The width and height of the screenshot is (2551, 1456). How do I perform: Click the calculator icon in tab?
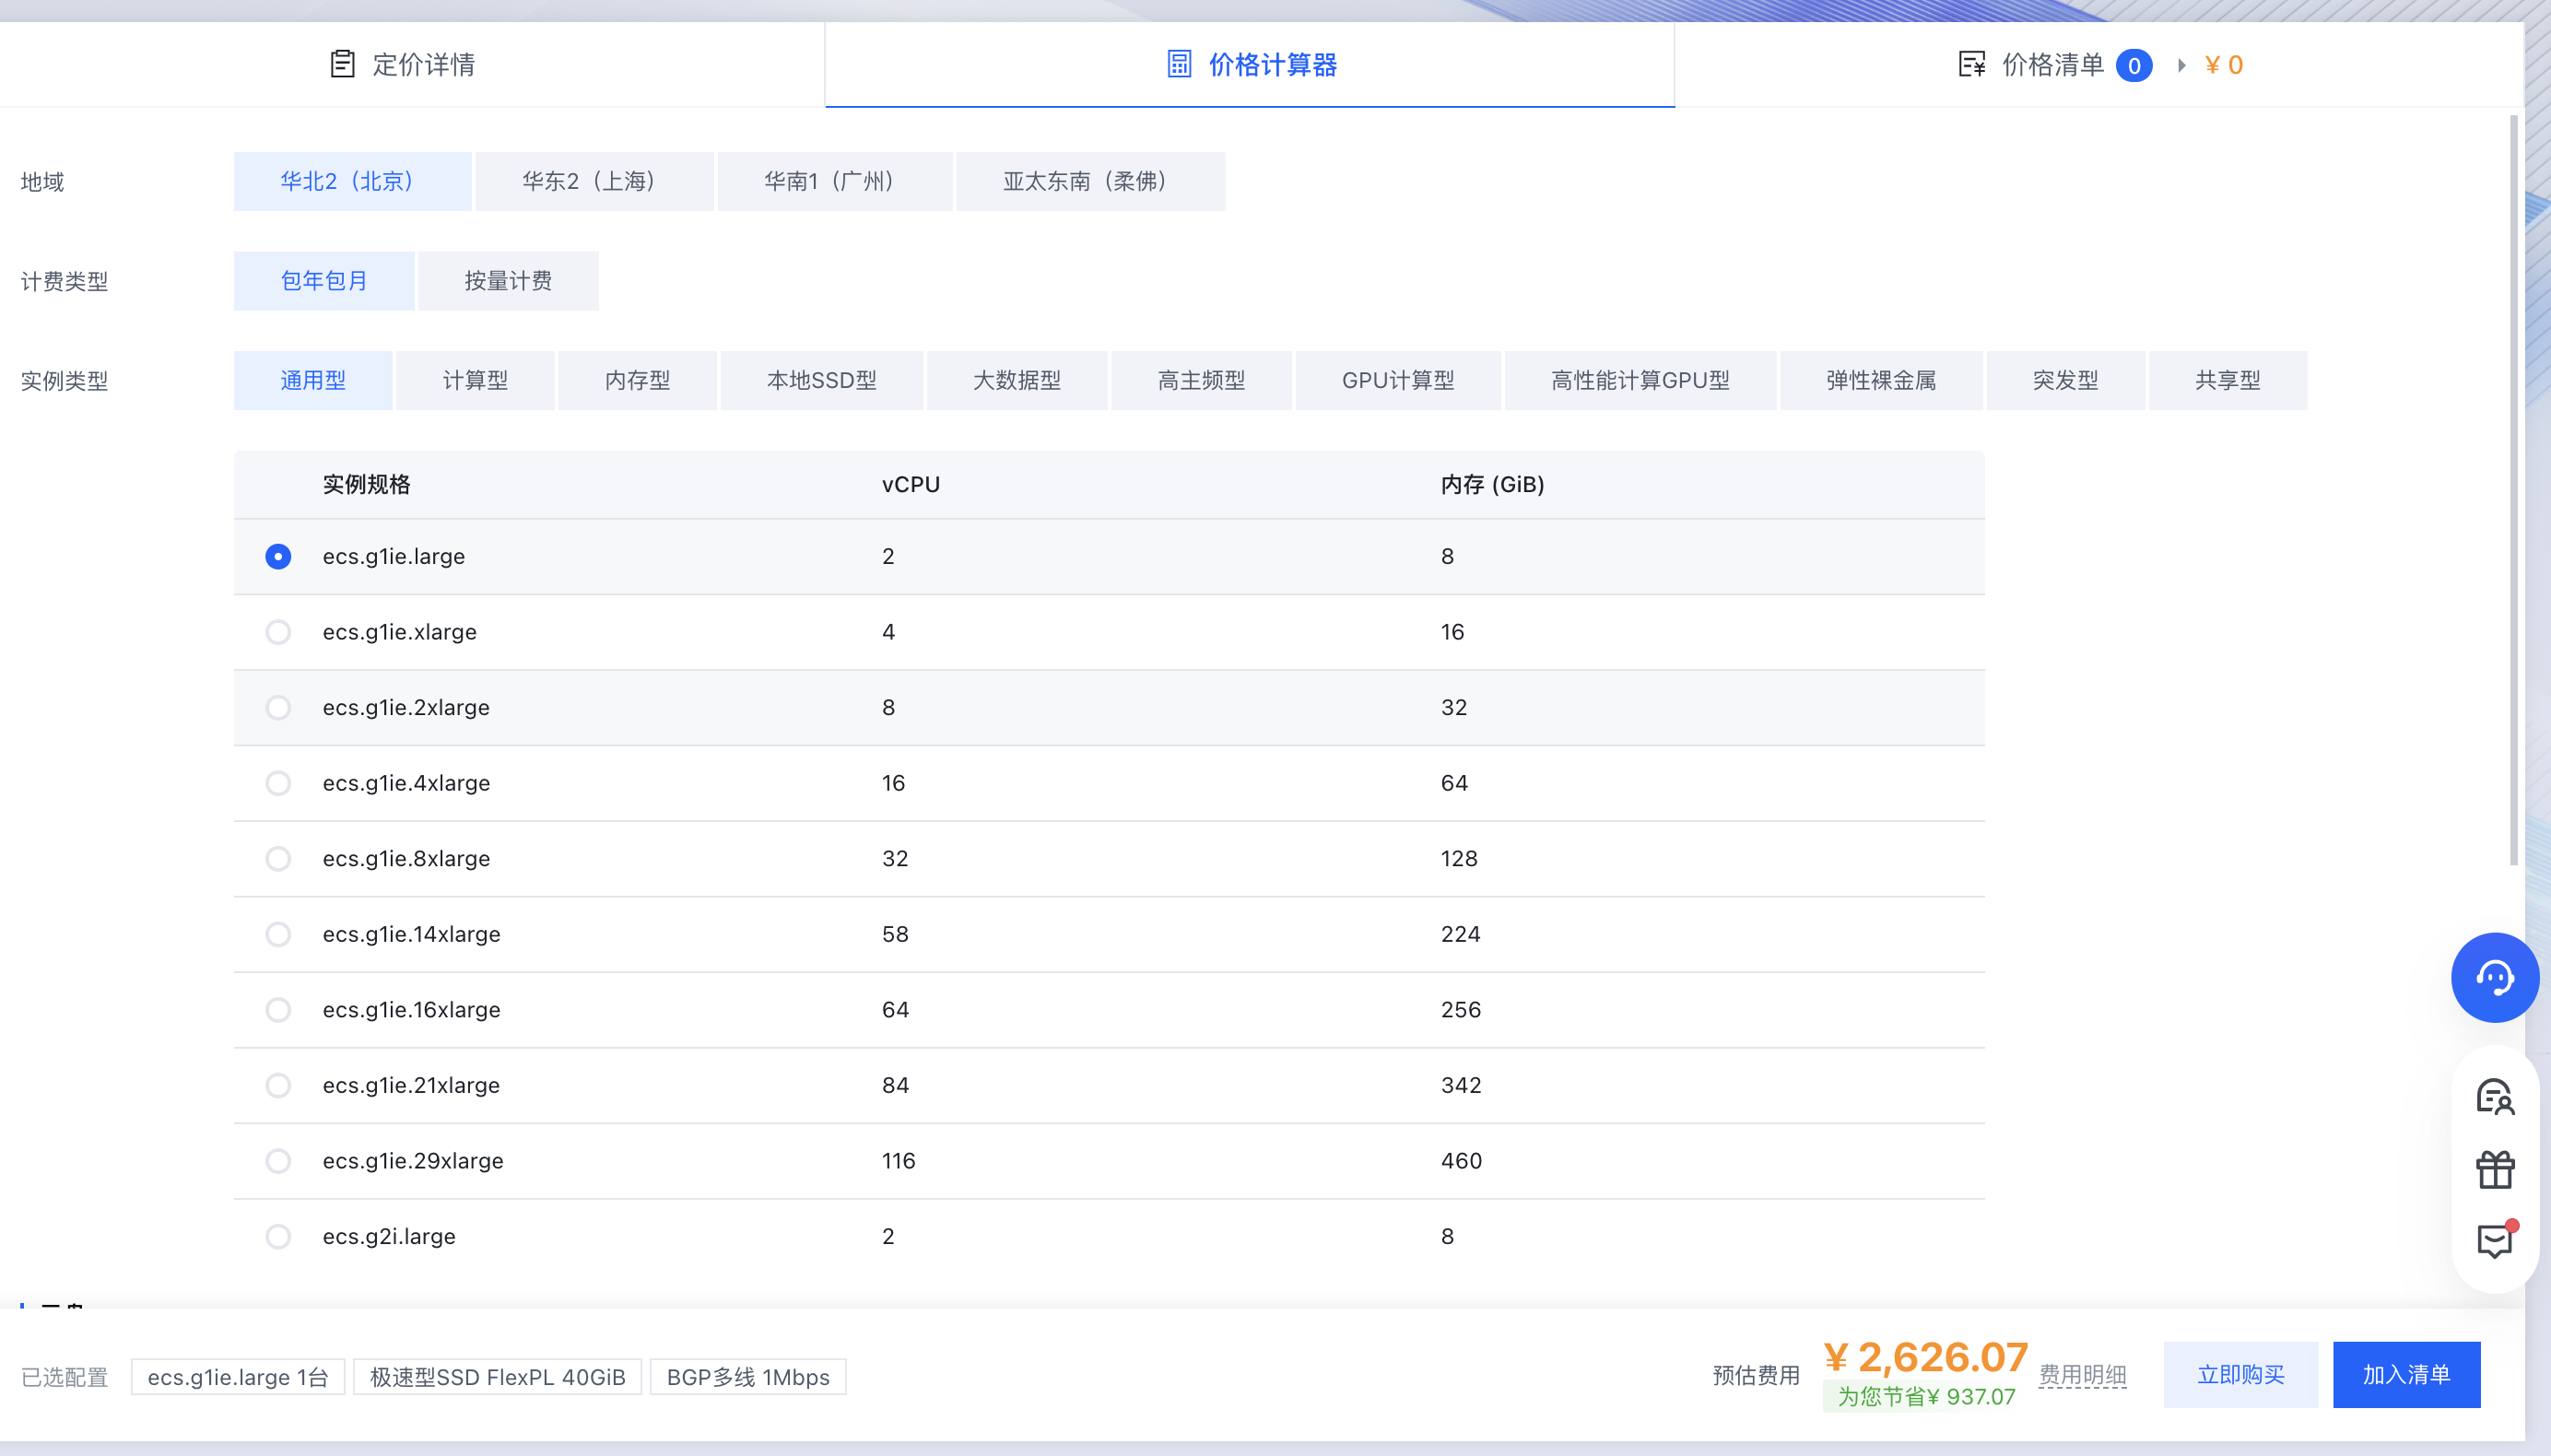pyautogui.click(x=1179, y=65)
